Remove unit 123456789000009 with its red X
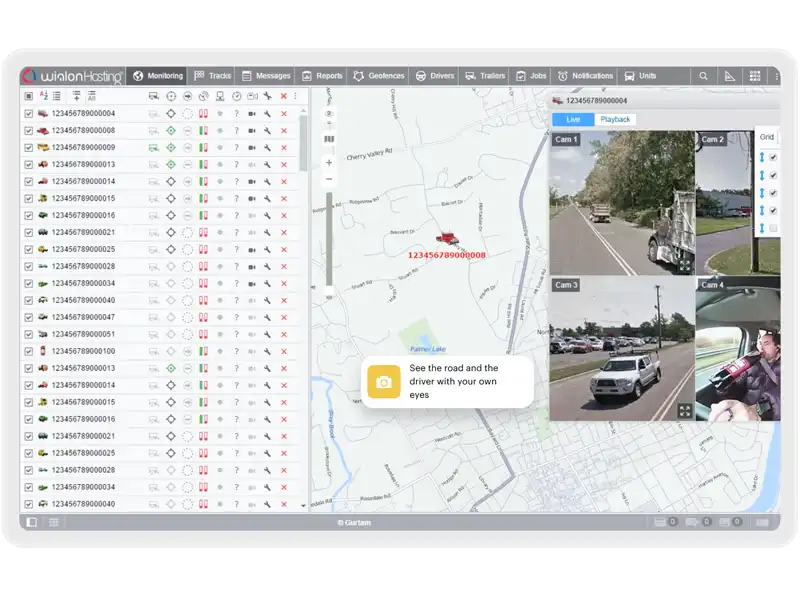The height and width of the screenshot is (600, 800). click(x=284, y=147)
